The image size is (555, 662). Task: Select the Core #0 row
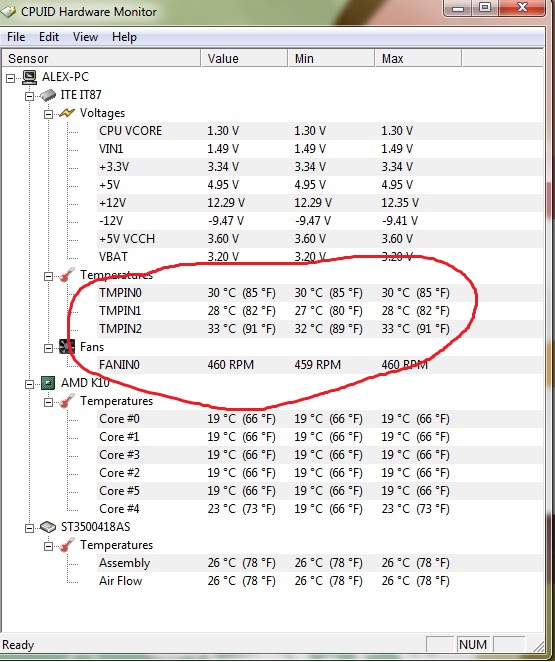[320, 419]
